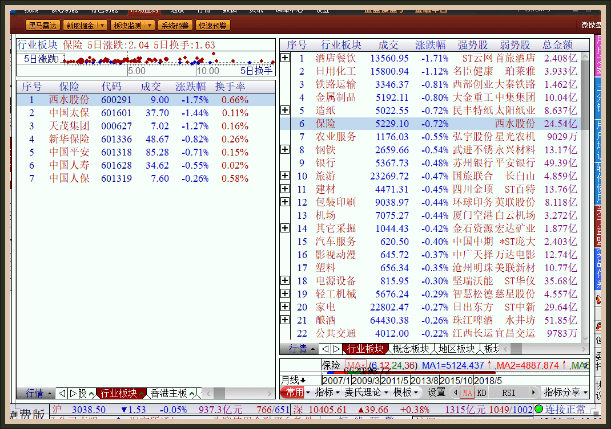Show more indicators with right arrow after RSI

(x=533, y=392)
